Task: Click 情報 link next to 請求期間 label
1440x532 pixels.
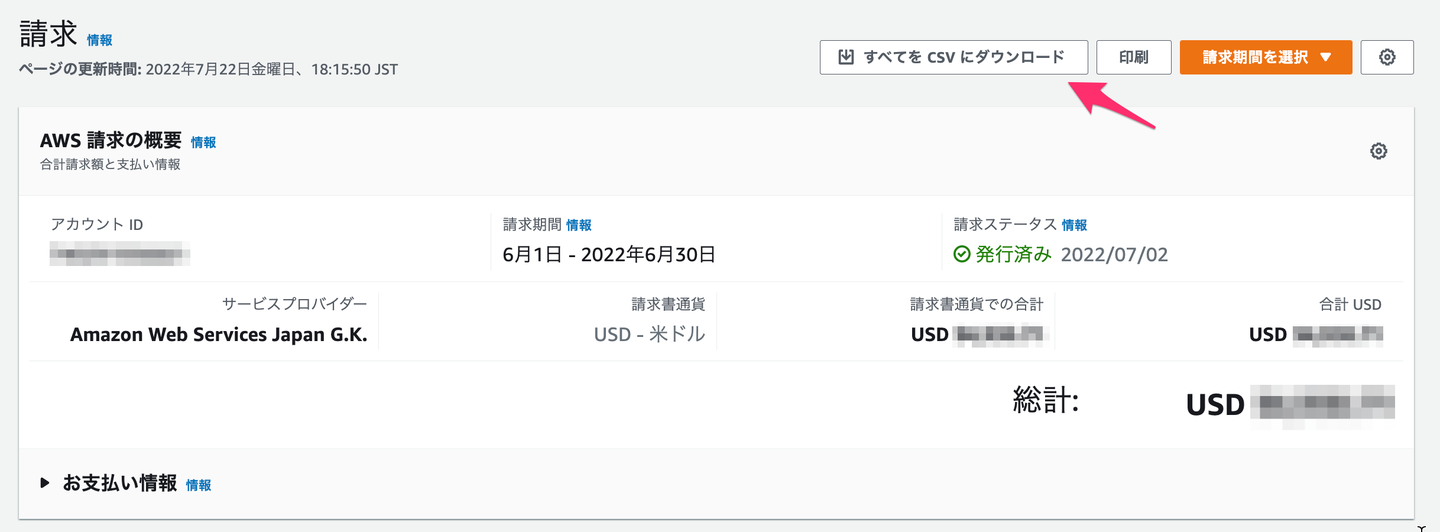Action: pyautogui.click(x=579, y=225)
